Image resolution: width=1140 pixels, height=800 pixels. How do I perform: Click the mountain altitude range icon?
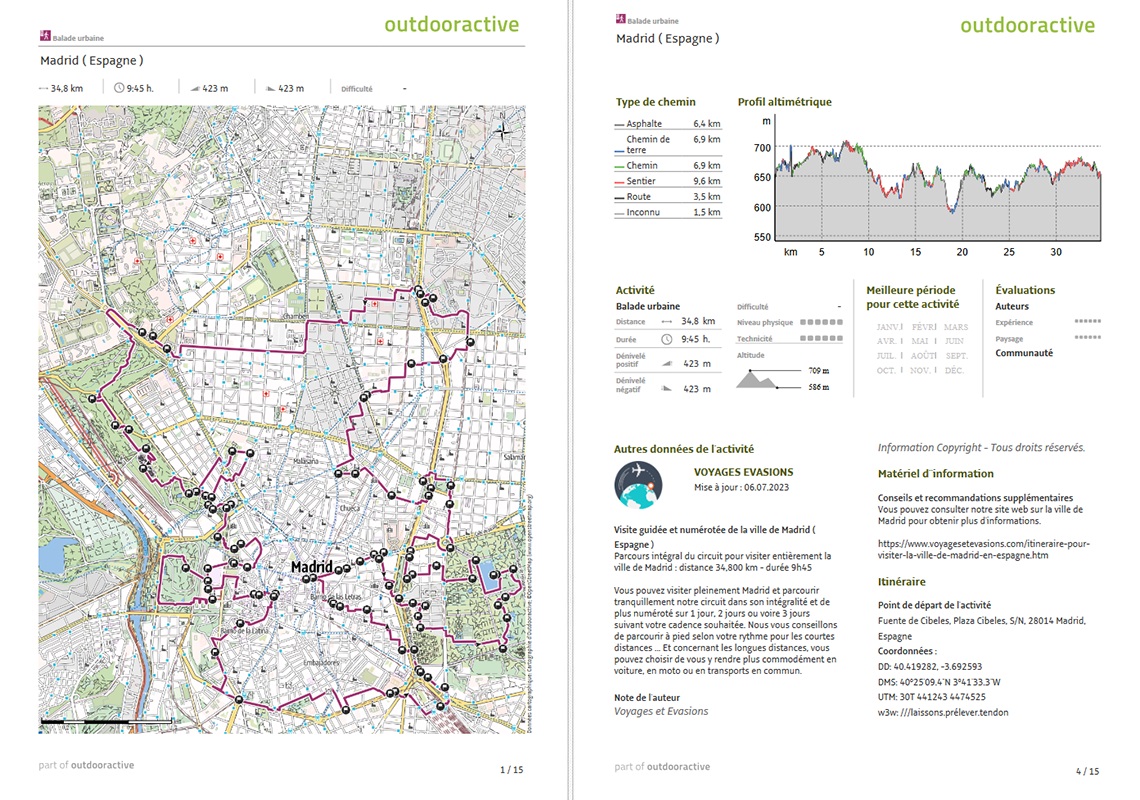759,379
